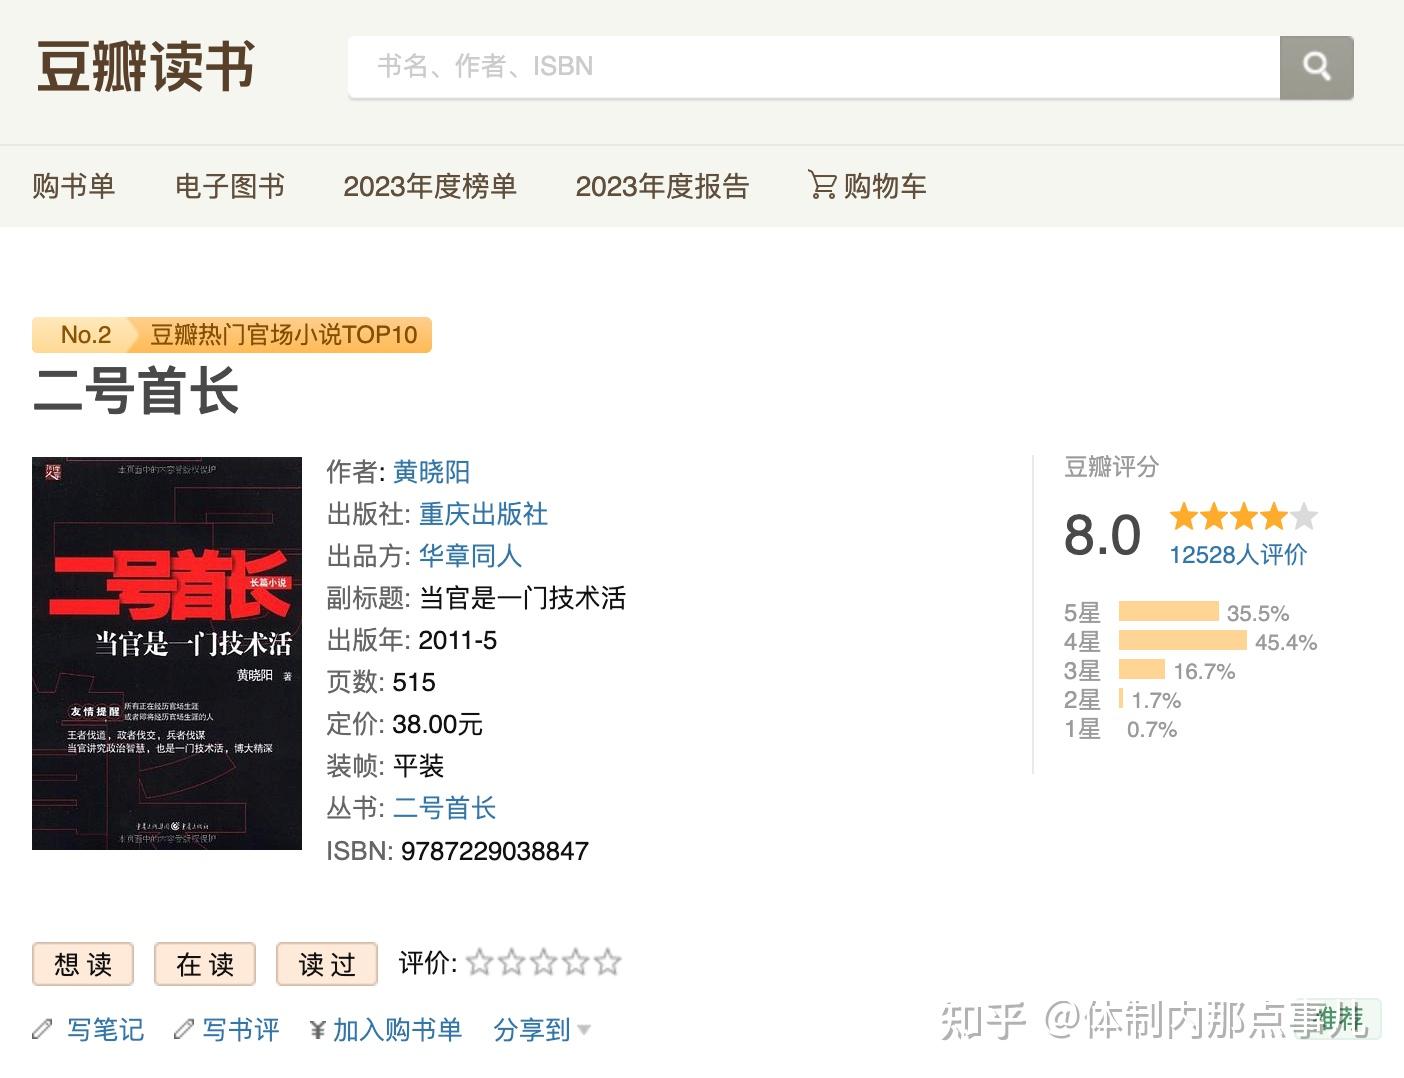Click the search magnifier button
Screen dimensions: 1404x1078
tap(1316, 67)
